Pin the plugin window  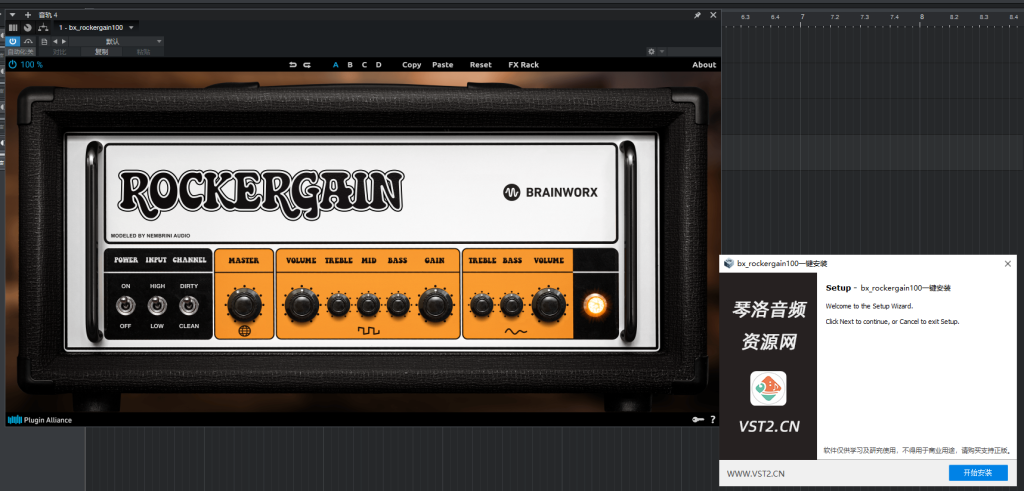697,16
